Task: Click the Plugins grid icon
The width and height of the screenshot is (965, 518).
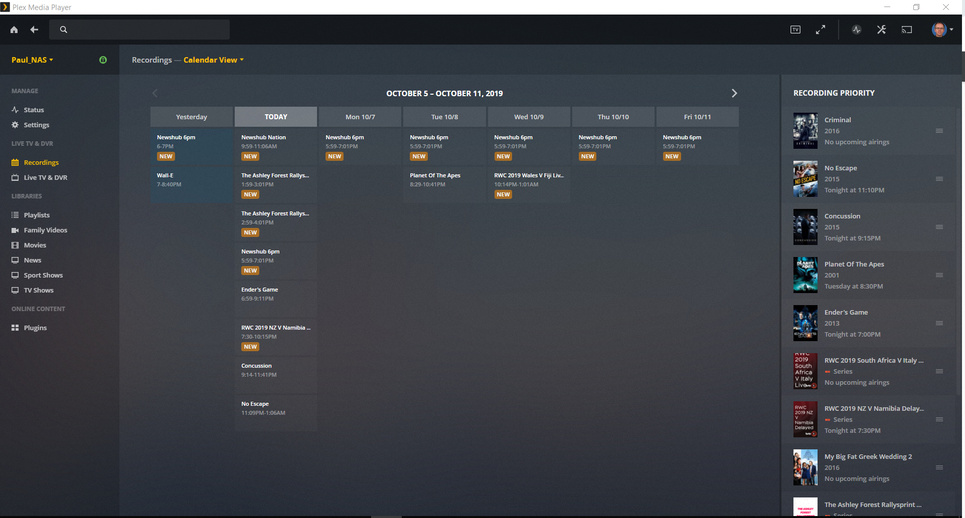Action: 15,328
